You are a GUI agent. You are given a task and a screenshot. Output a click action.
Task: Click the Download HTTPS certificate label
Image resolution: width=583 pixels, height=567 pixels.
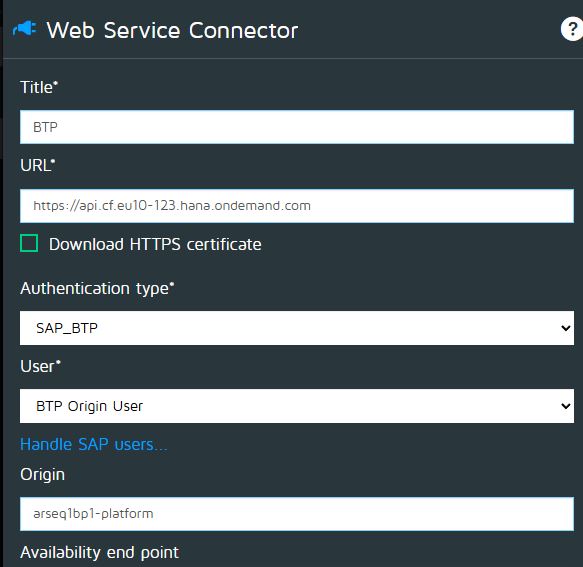coord(155,244)
